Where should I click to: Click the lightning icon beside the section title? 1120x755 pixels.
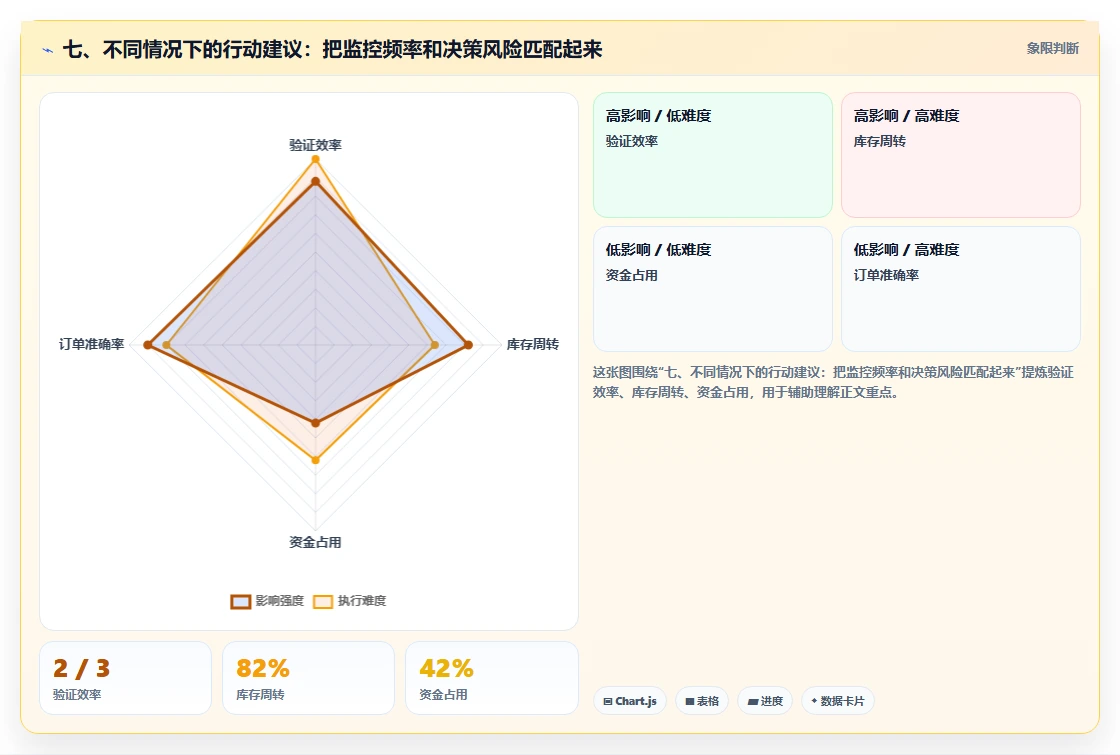coord(48,50)
